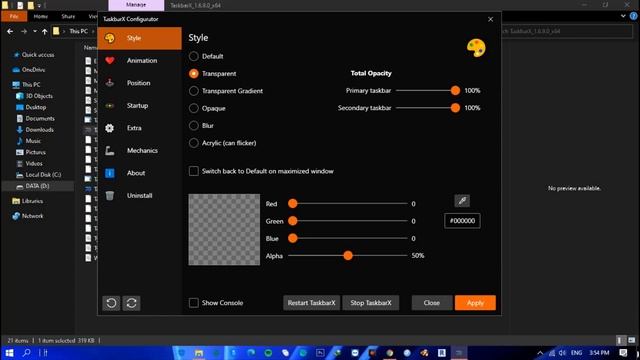Open Spotify from the taskbar
This screenshot has height=360, width=640.
268,353
